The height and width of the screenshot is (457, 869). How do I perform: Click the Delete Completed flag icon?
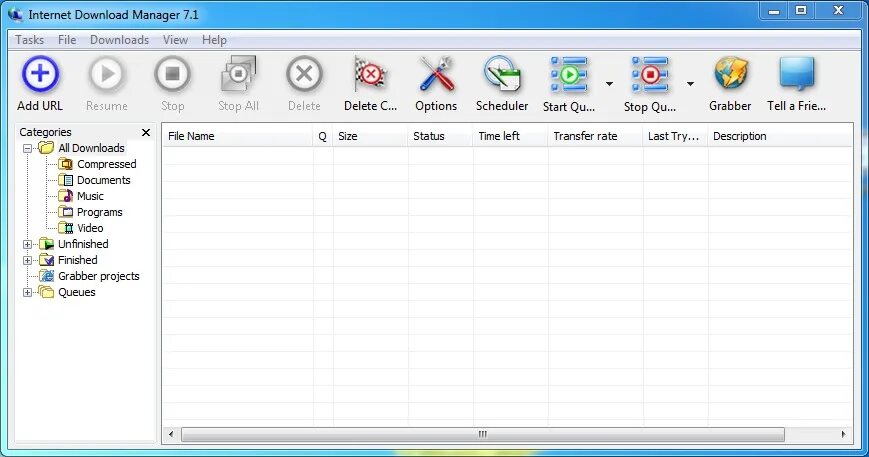click(370, 74)
